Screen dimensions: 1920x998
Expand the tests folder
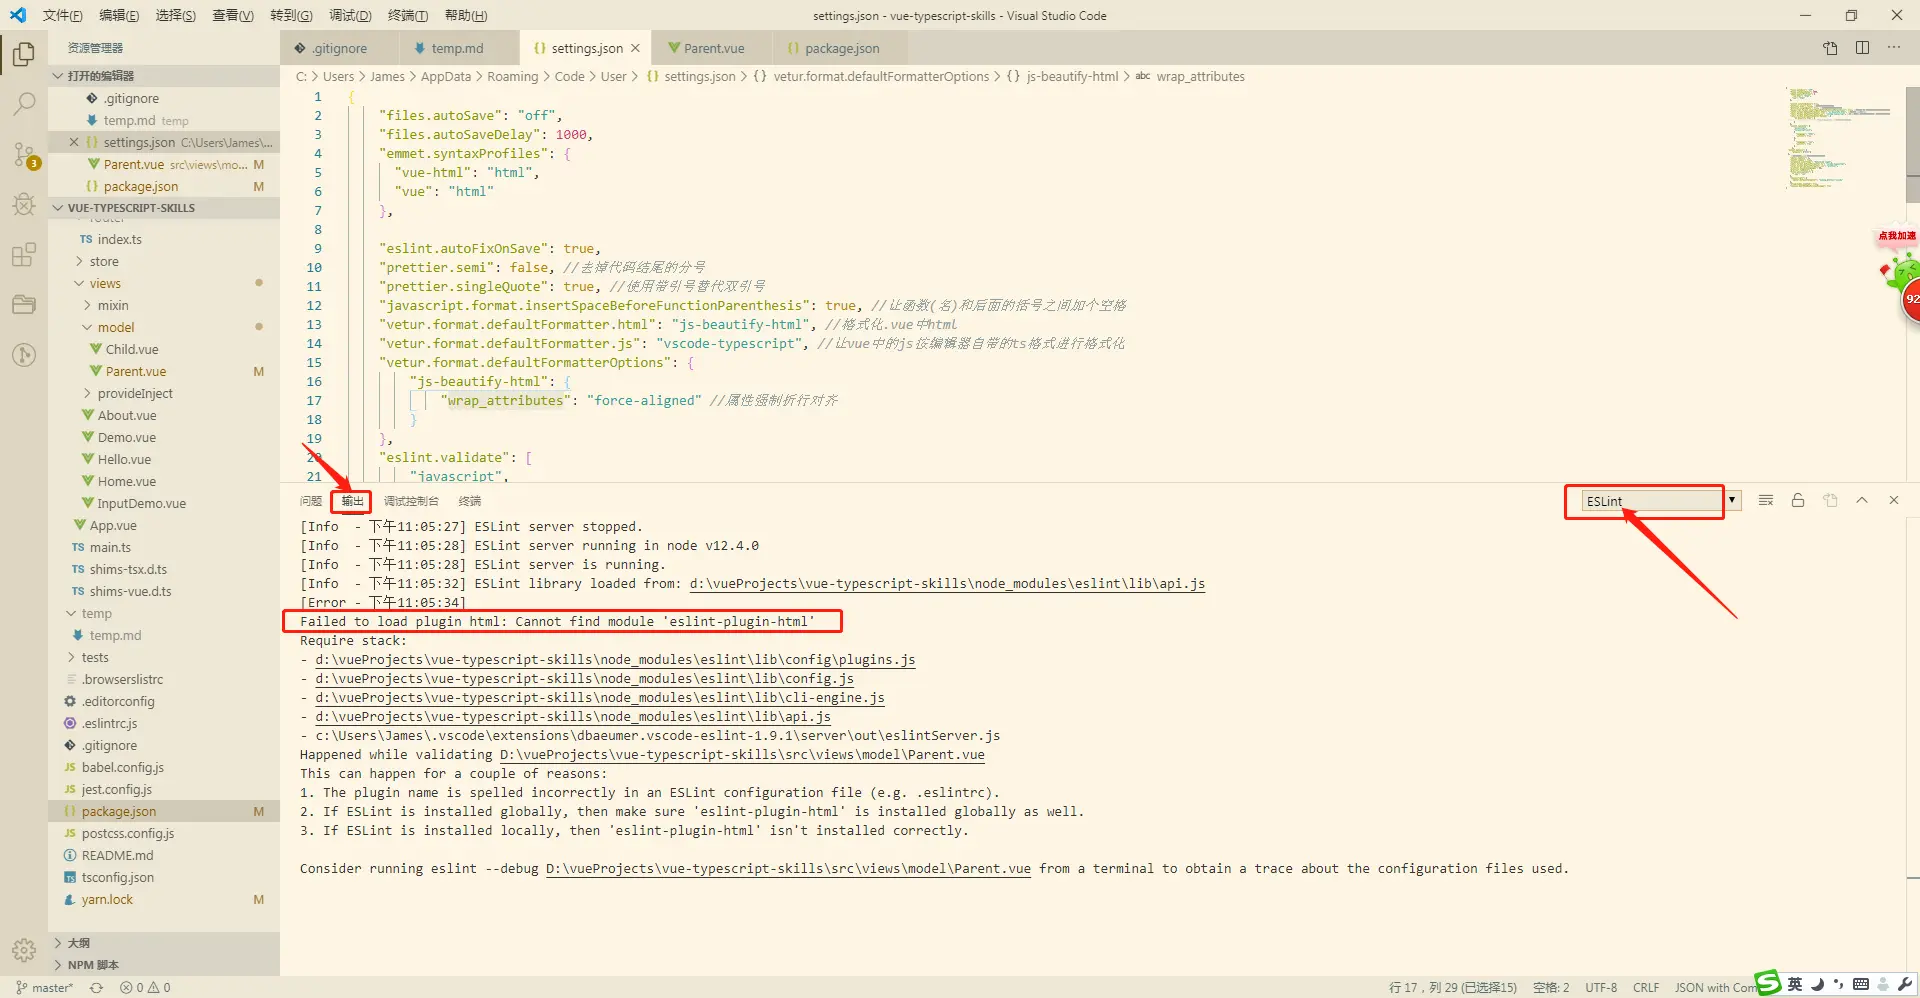[94, 658]
